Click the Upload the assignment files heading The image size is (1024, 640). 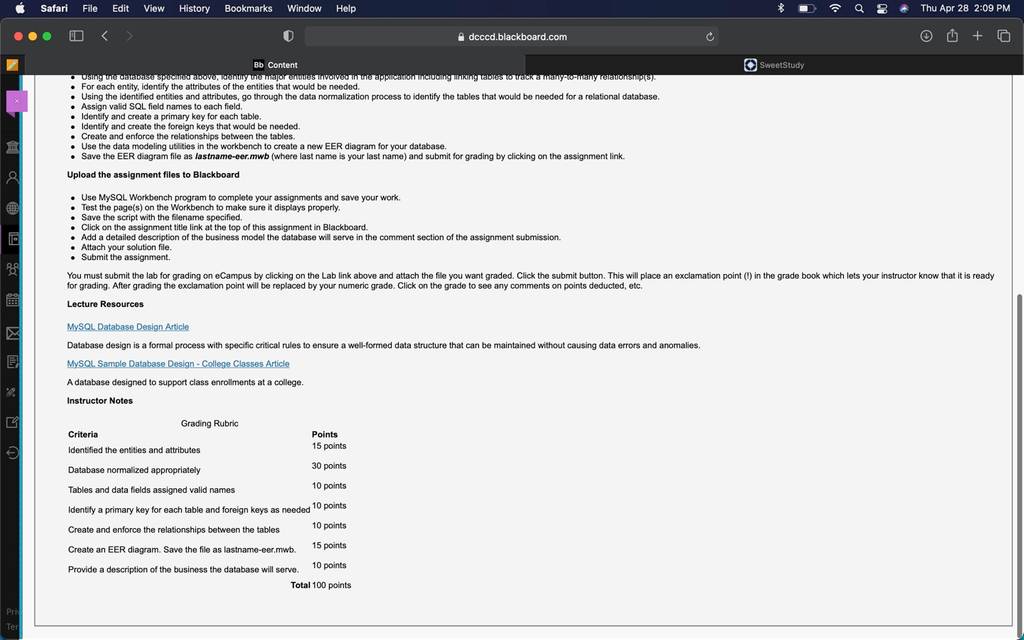point(153,175)
